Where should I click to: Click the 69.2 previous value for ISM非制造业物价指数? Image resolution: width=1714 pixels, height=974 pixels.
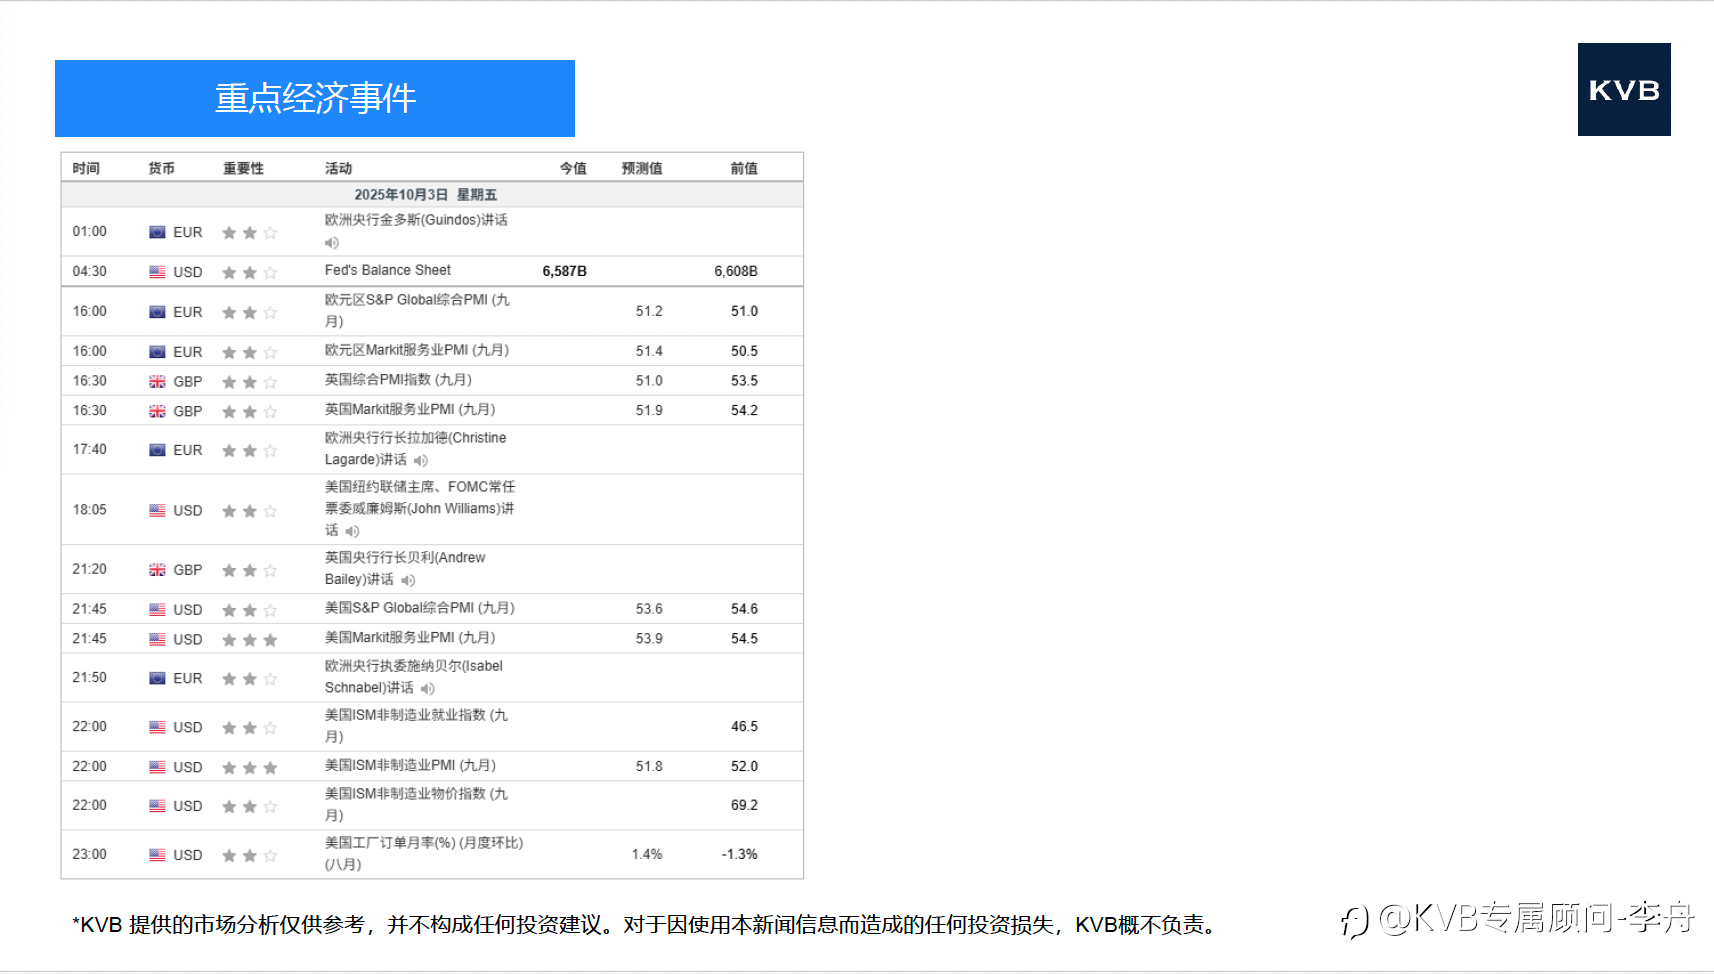coord(744,805)
